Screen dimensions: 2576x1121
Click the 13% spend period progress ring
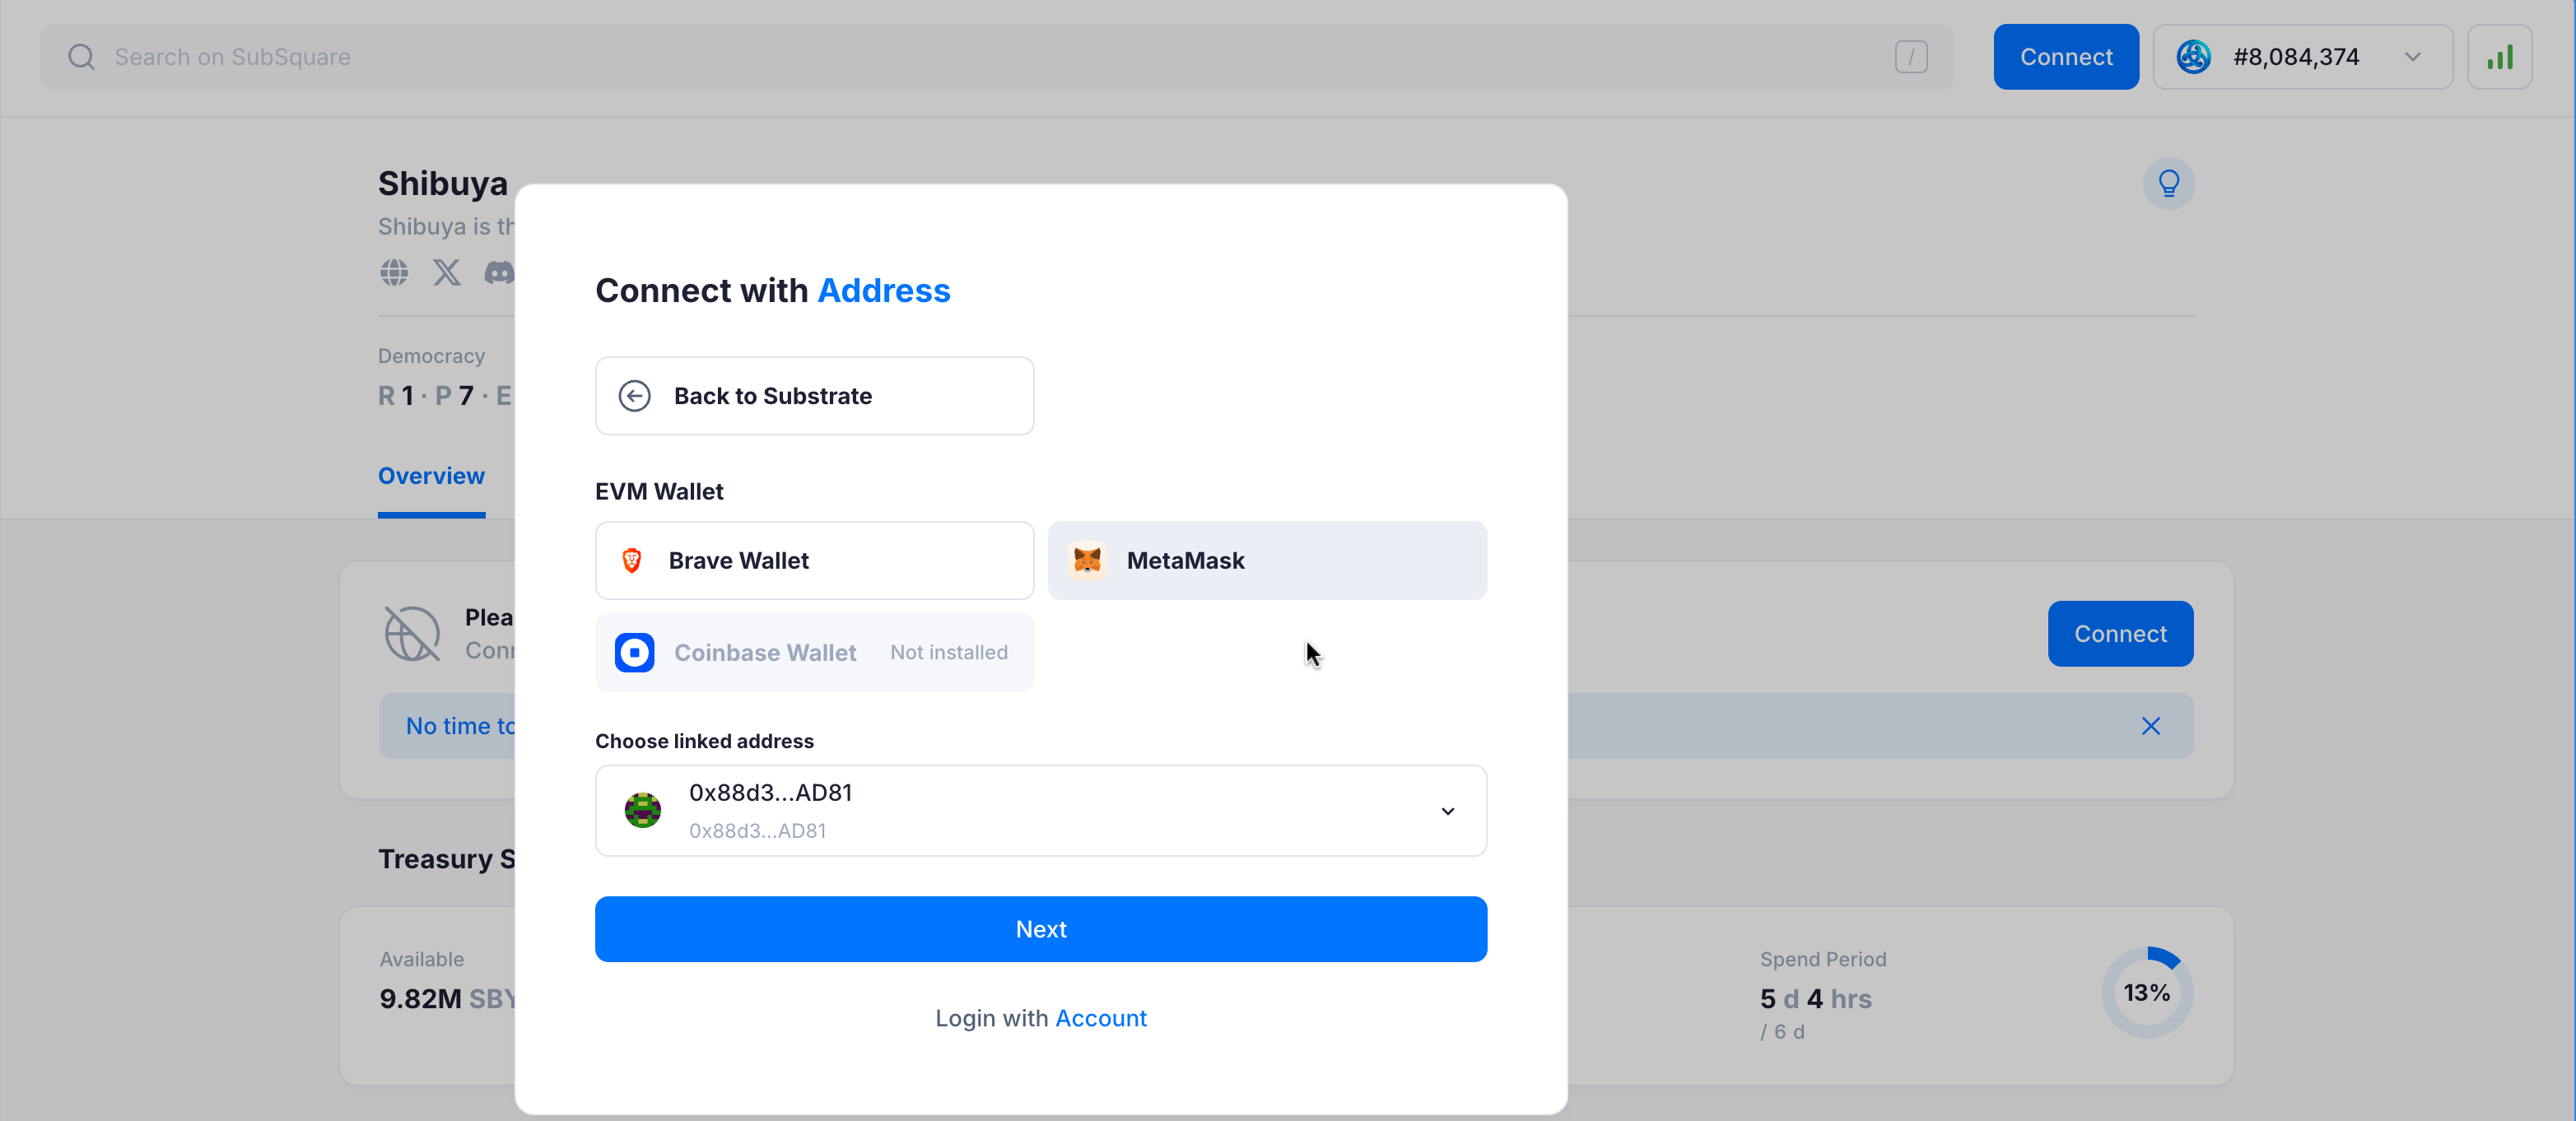(2146, 992)
